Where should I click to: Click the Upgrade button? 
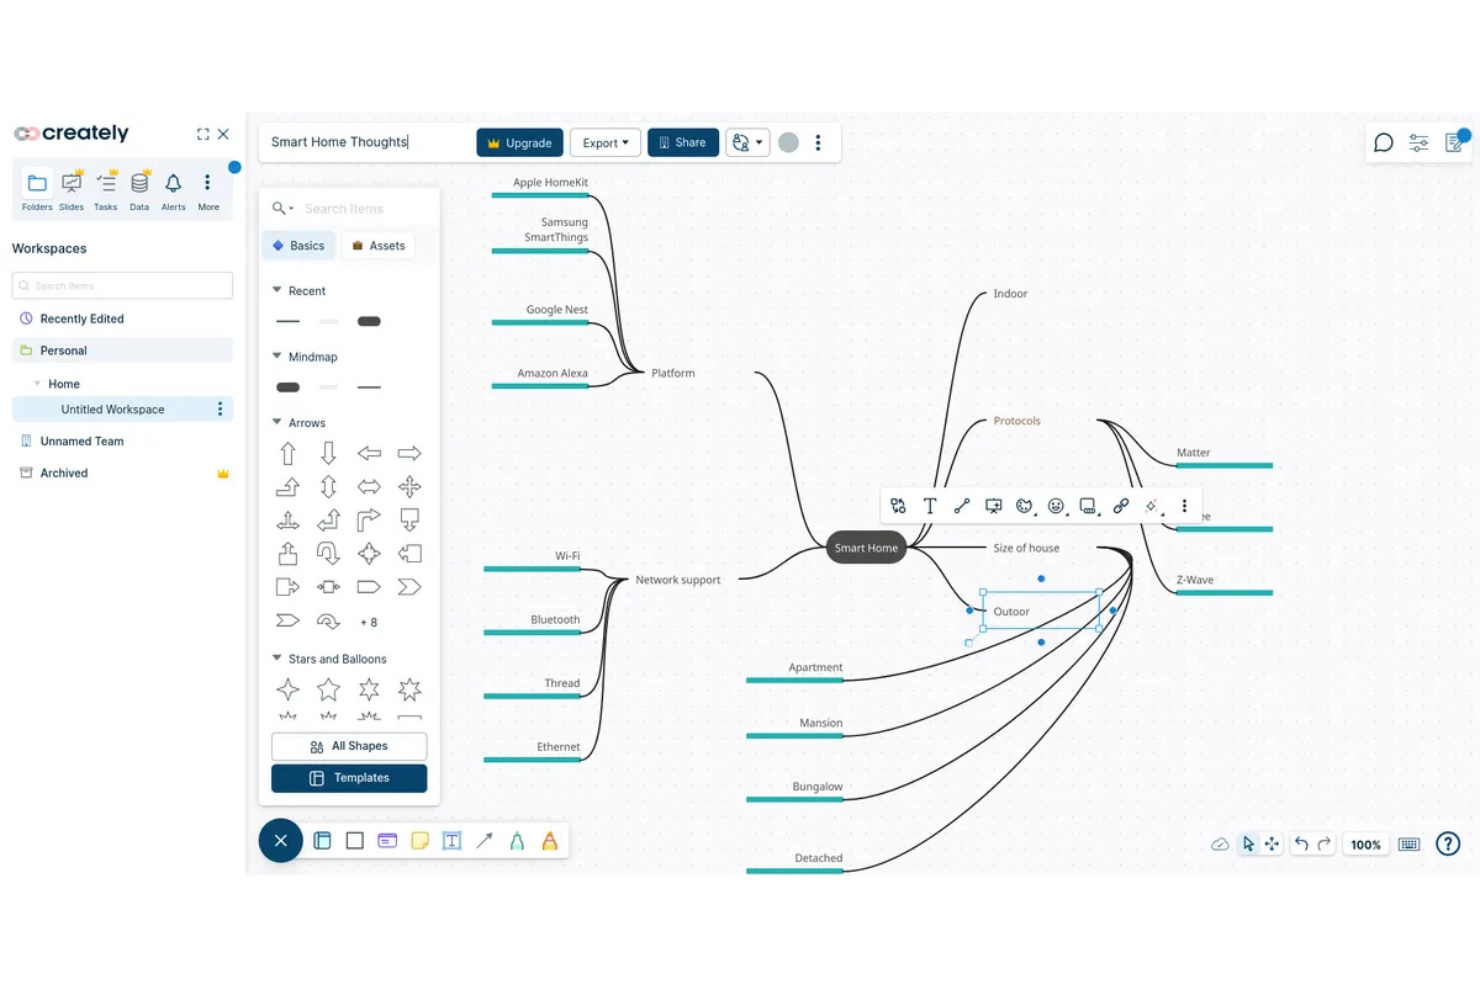click(x=520, y=143)
